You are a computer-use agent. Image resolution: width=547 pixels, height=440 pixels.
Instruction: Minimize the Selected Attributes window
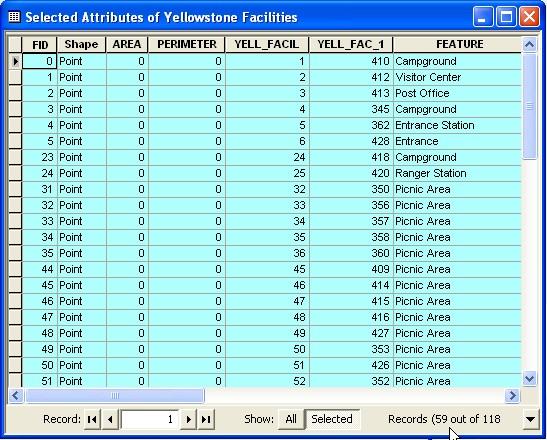coord(483,16)
